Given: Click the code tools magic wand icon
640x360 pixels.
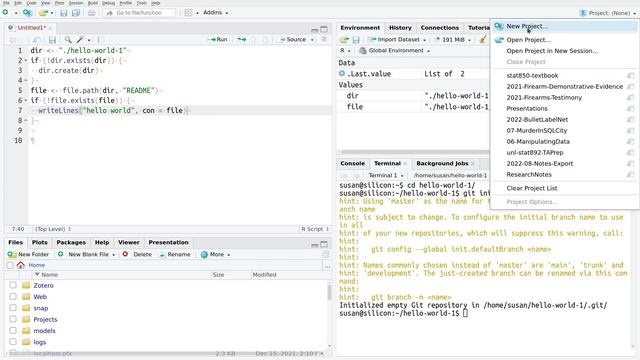Looking at the screenshot, I should pos(80,40).
